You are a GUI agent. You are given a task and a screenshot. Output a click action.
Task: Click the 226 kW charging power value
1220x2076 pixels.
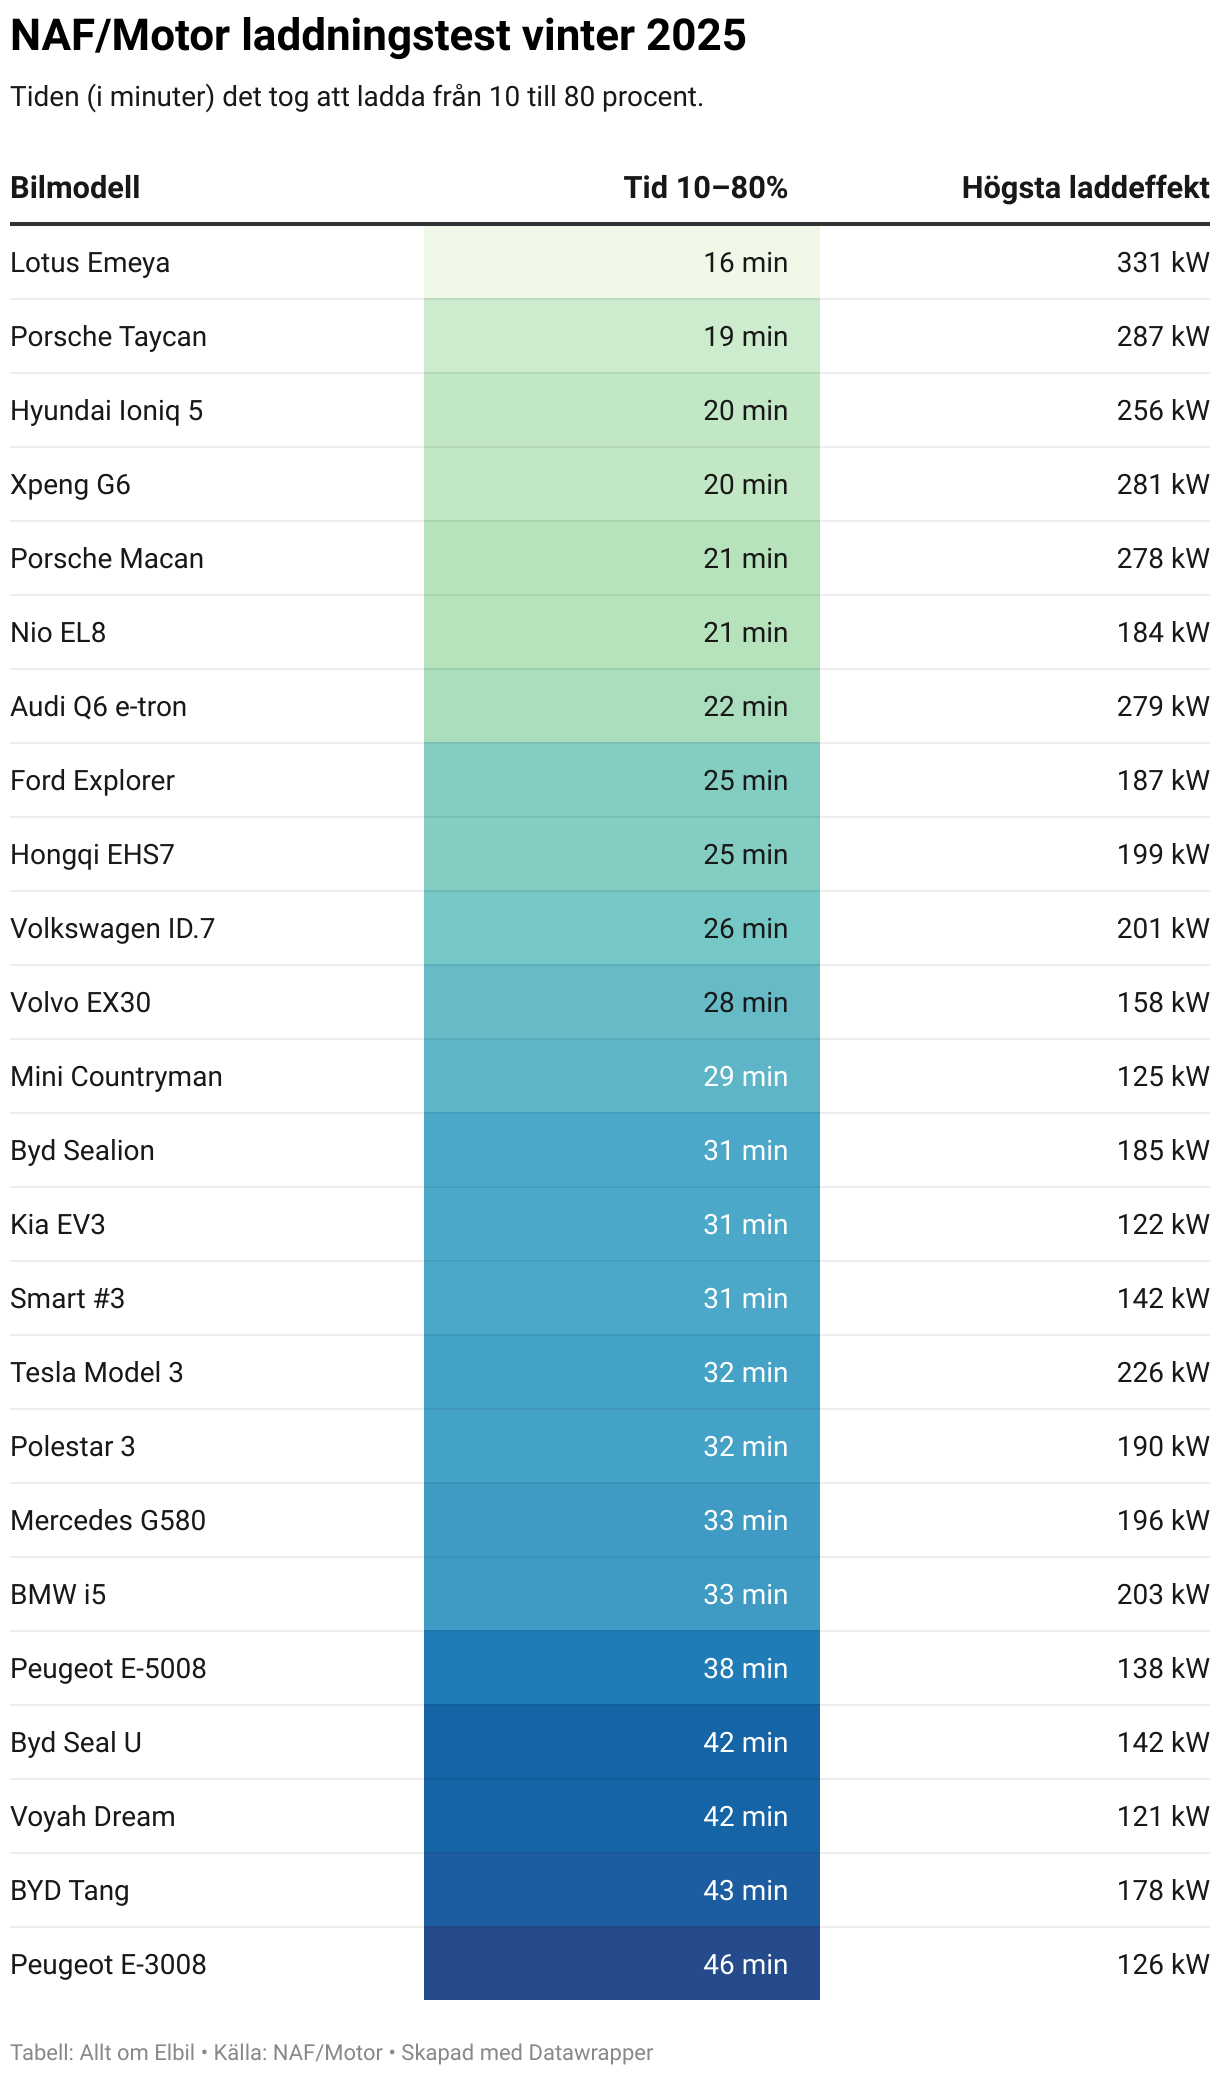1162,1373
